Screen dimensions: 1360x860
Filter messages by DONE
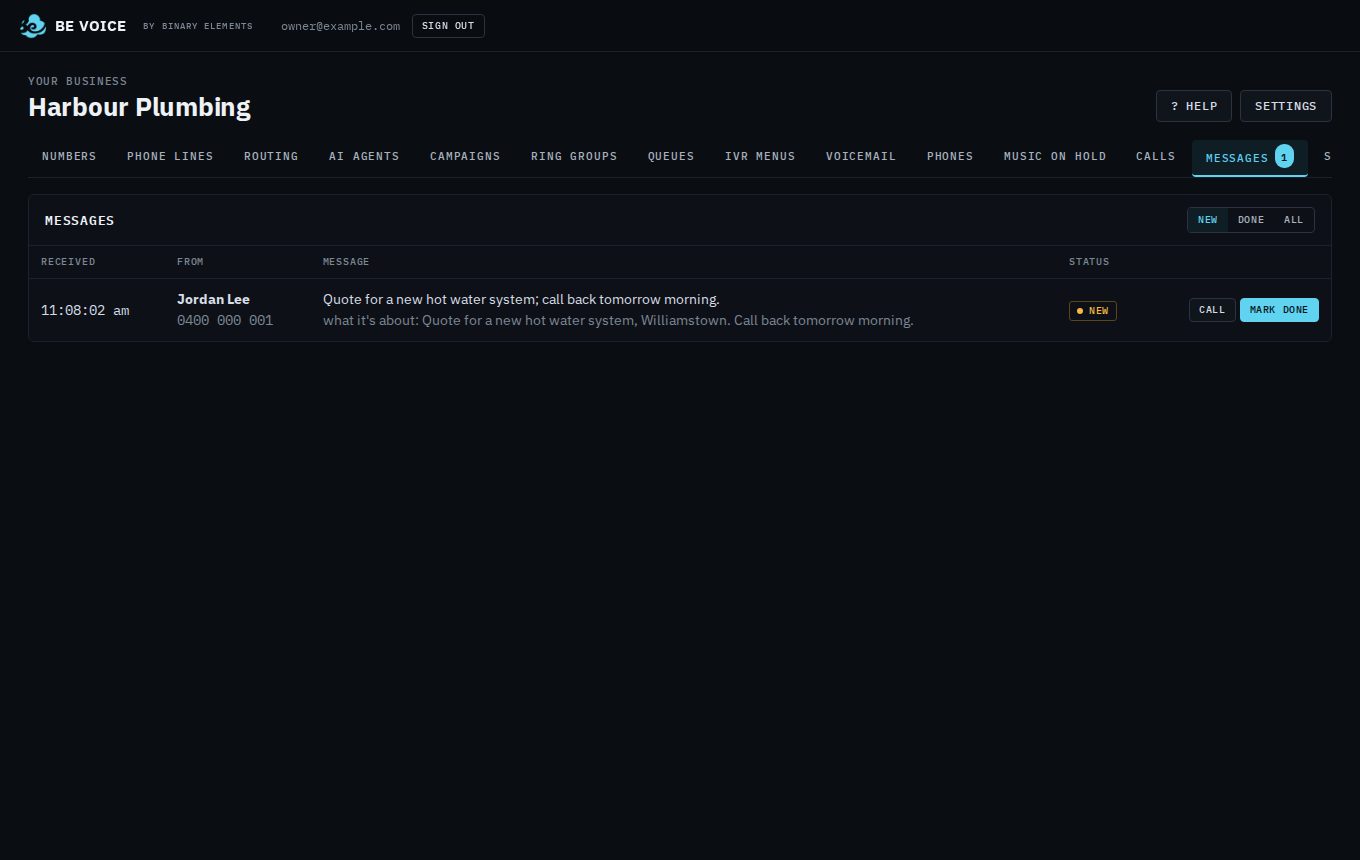click(x=1251, y=220)
